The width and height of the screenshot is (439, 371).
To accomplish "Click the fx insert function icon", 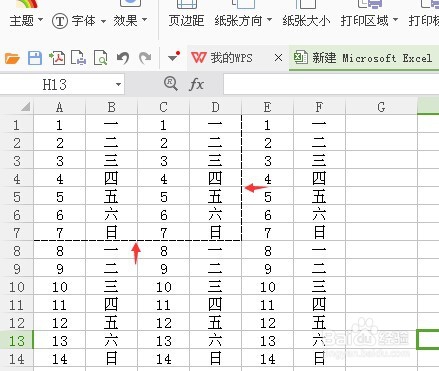I will click(196, 84).
